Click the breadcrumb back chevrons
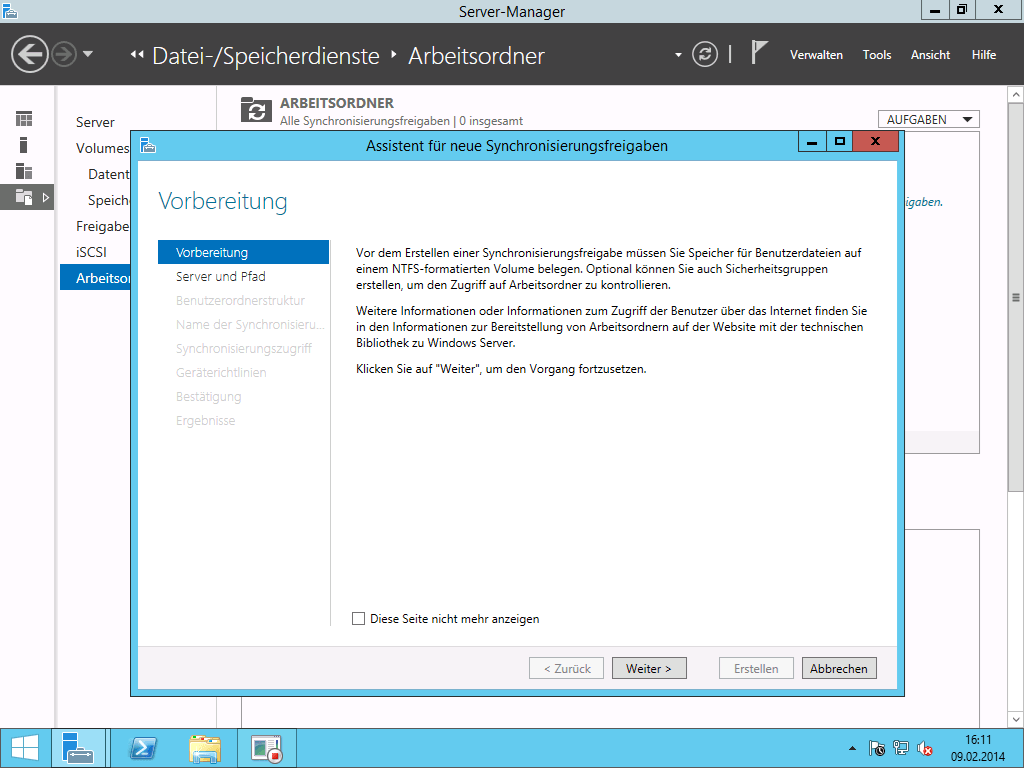 137,55
